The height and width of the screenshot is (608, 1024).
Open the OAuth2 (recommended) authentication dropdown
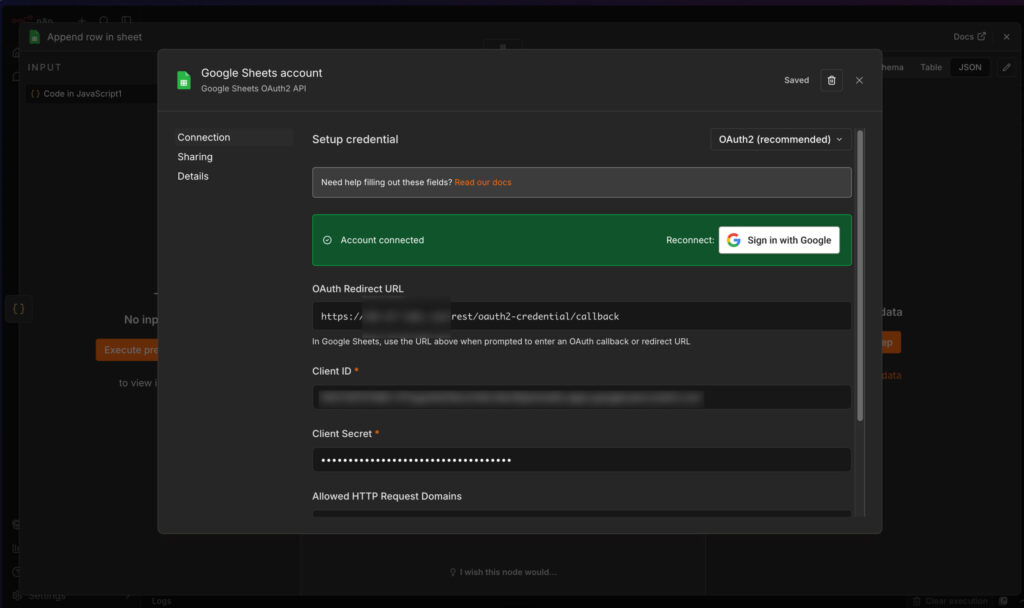780,139
